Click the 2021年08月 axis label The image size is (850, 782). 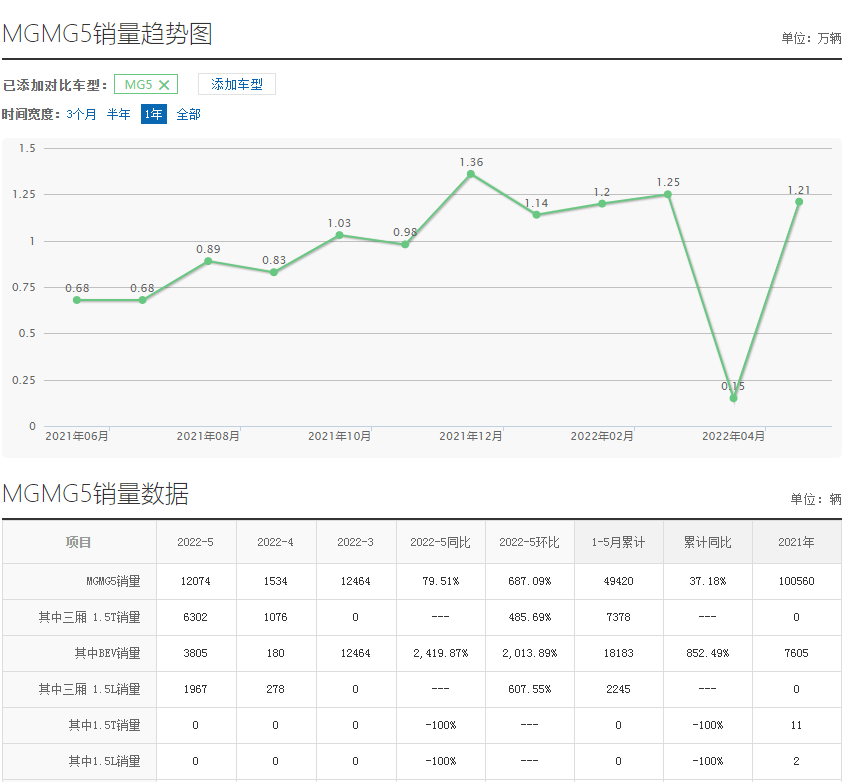208,436
